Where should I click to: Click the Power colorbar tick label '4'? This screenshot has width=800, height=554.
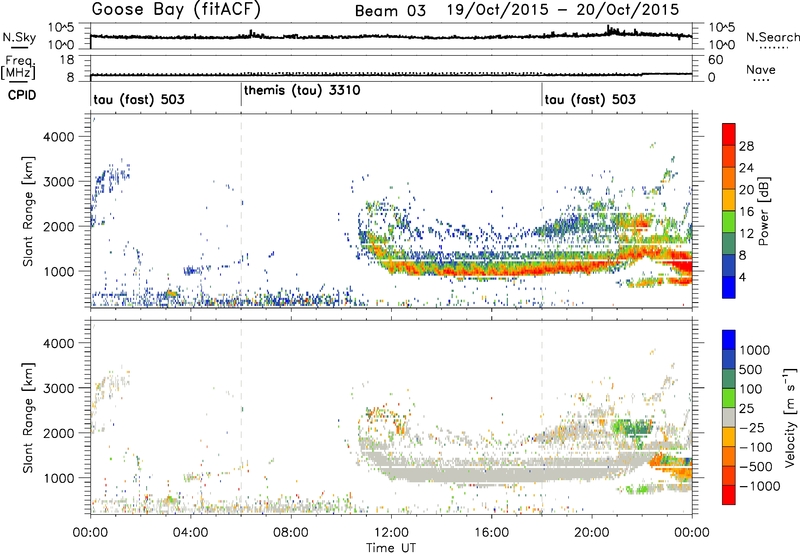743,277
